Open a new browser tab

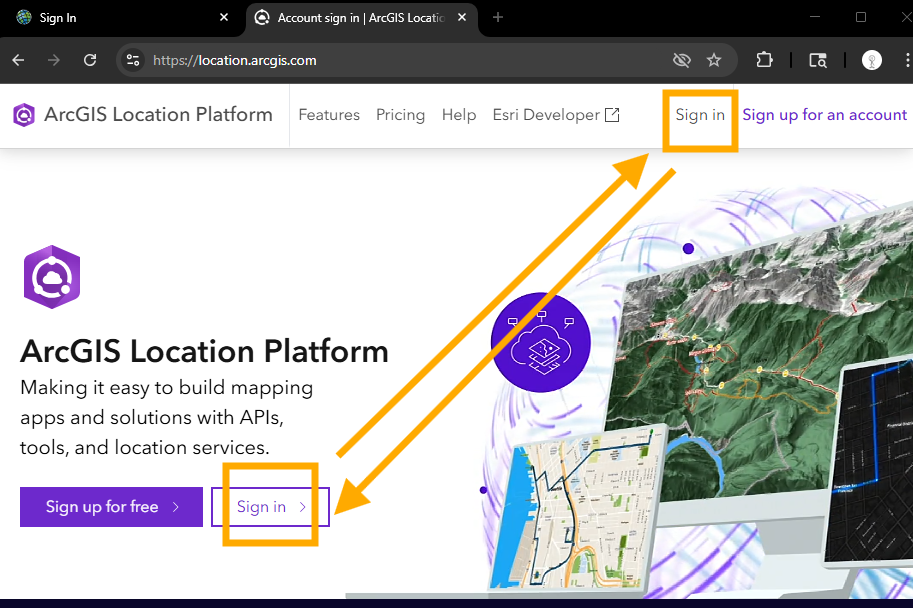[498, 17]
